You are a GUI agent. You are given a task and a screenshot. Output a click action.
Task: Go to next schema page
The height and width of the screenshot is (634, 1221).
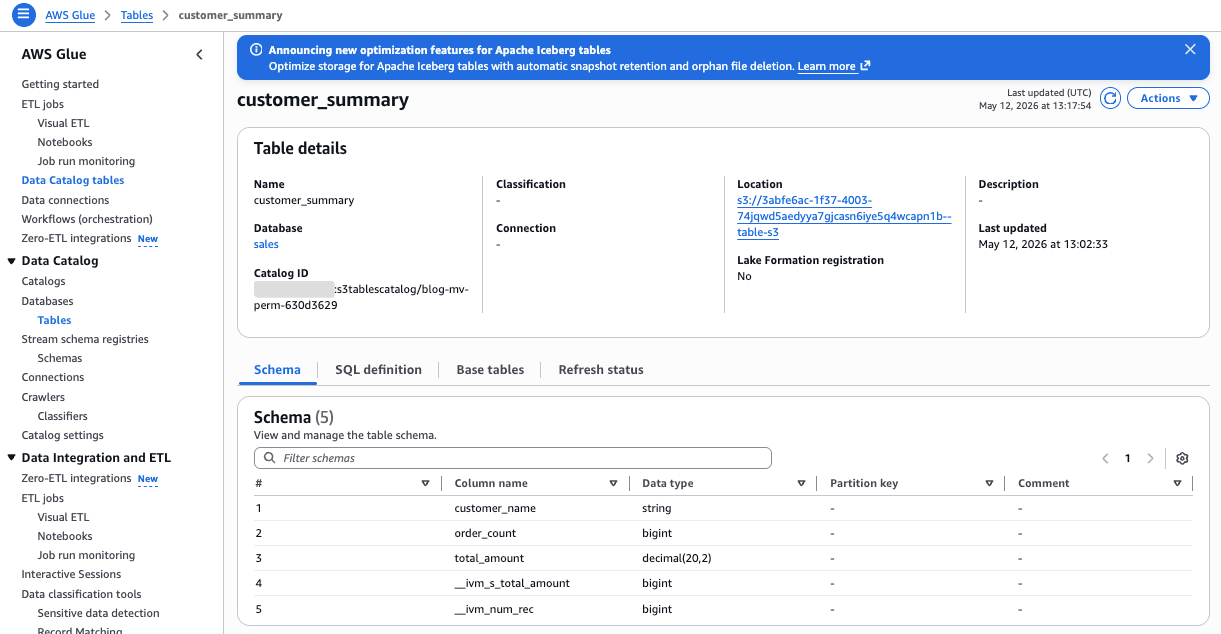click(x=1150, y=458)
